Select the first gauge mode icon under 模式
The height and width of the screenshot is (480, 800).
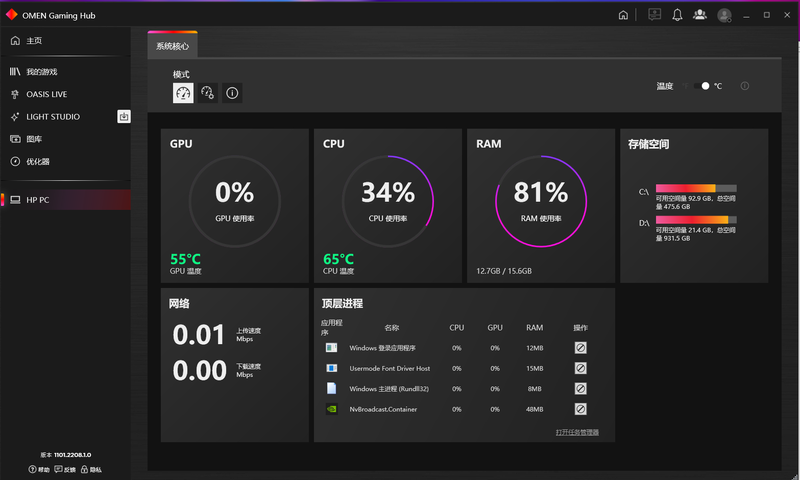pos(183,93)
